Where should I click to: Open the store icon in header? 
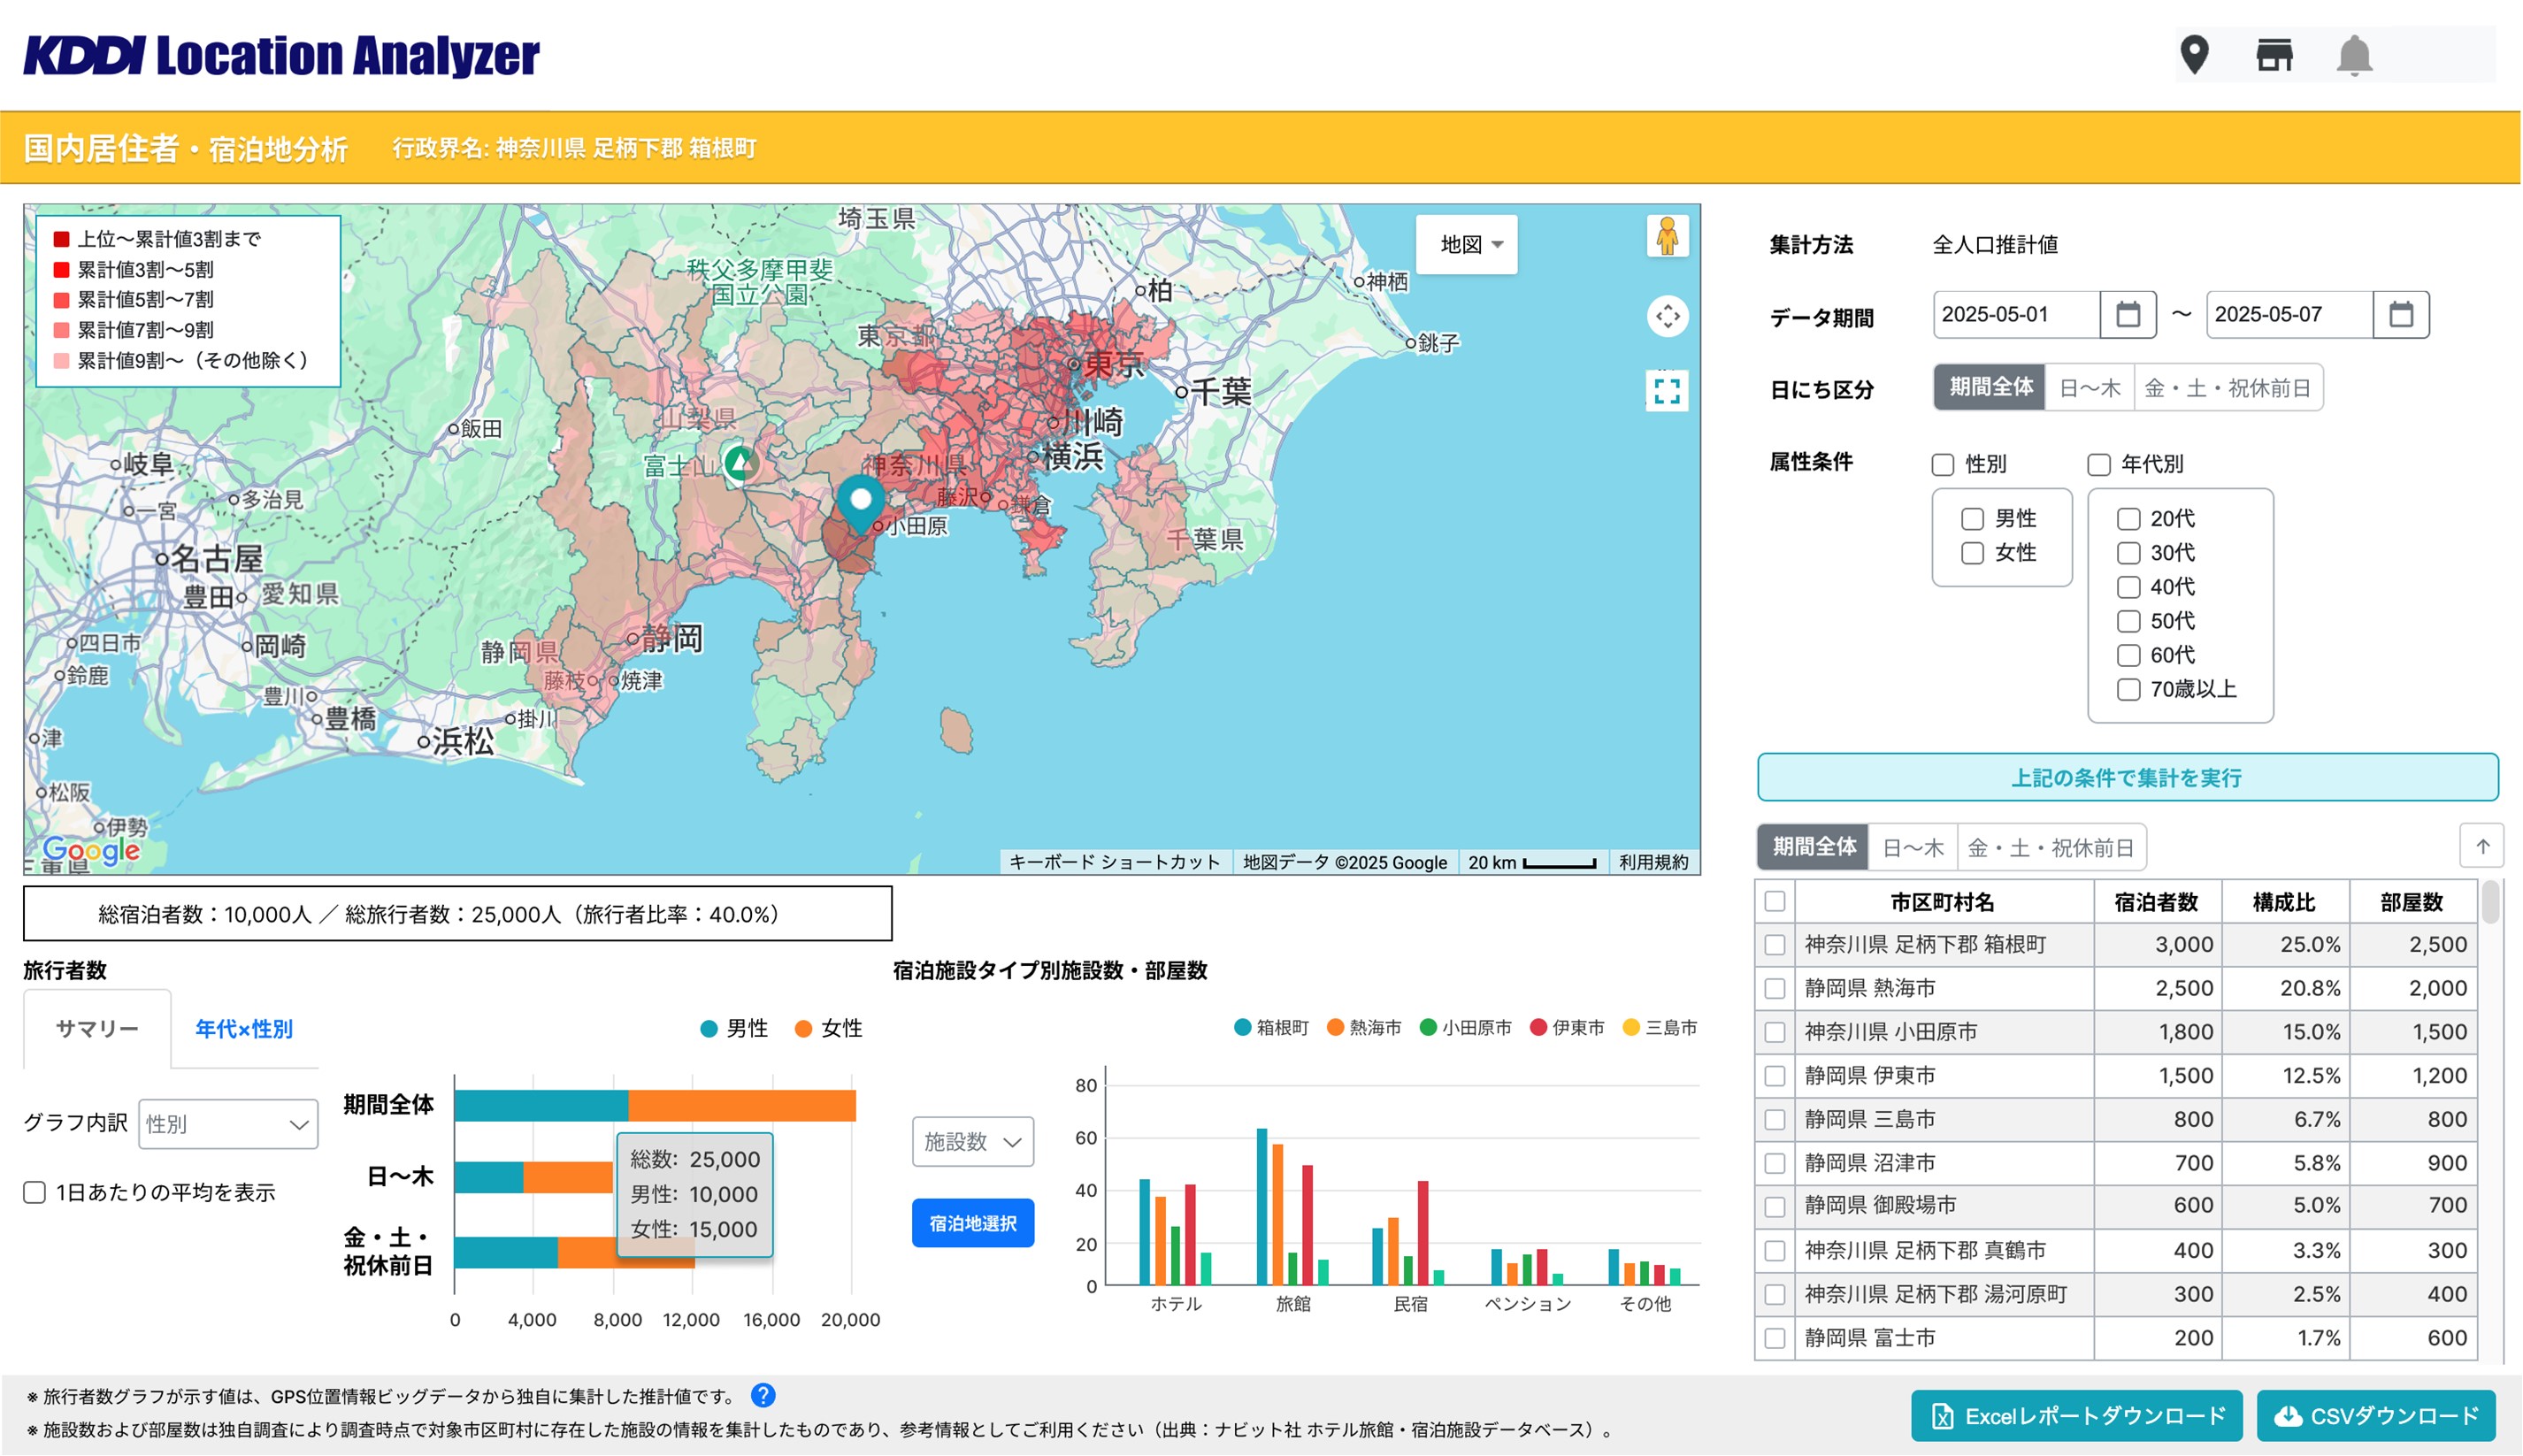pos(2275,55)
